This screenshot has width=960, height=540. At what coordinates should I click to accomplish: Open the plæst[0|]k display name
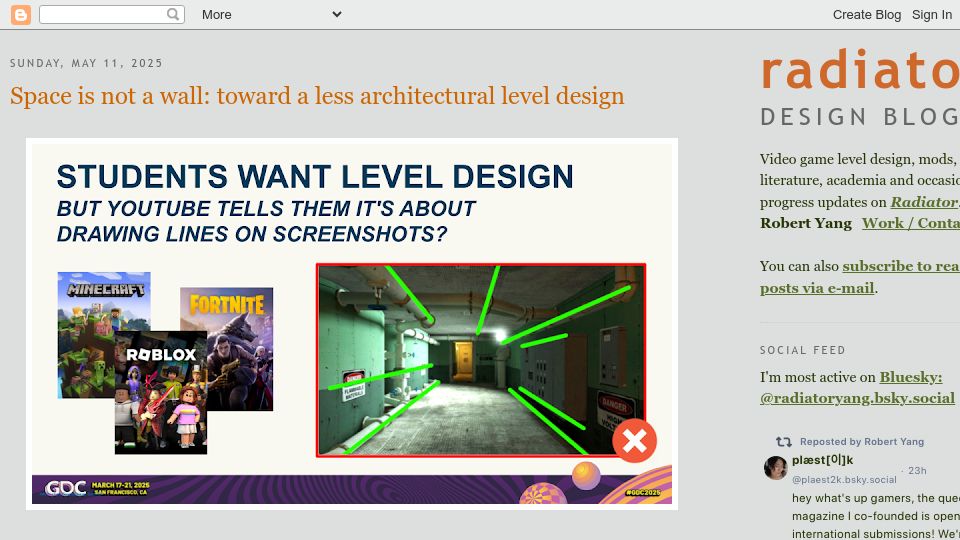coord(822,460)
